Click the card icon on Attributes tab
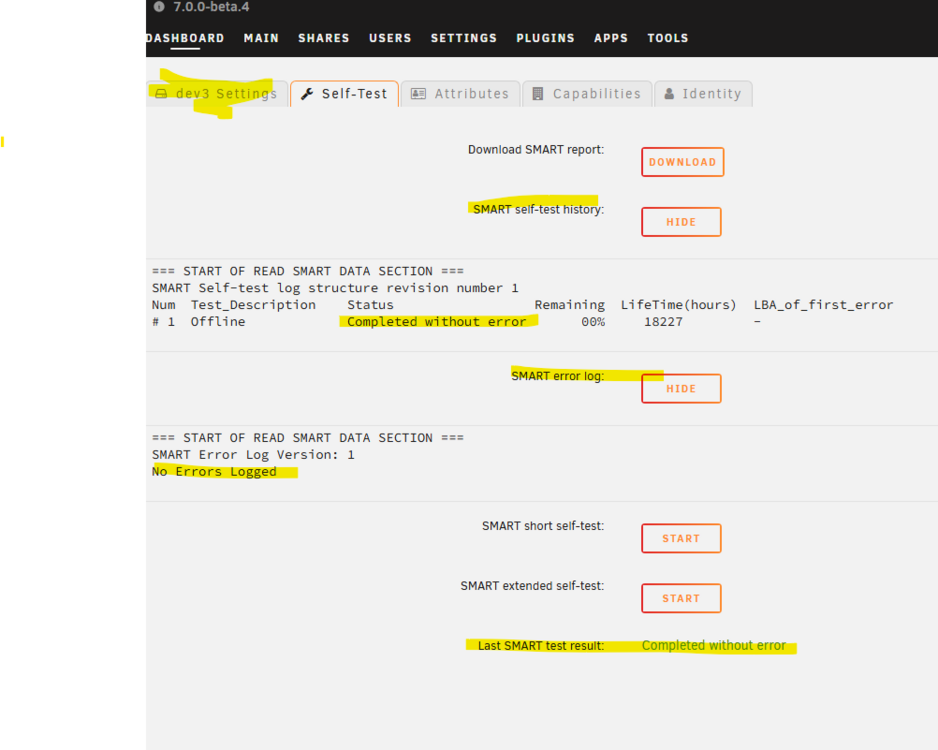938x750 pixels. (x=418, y=94)
